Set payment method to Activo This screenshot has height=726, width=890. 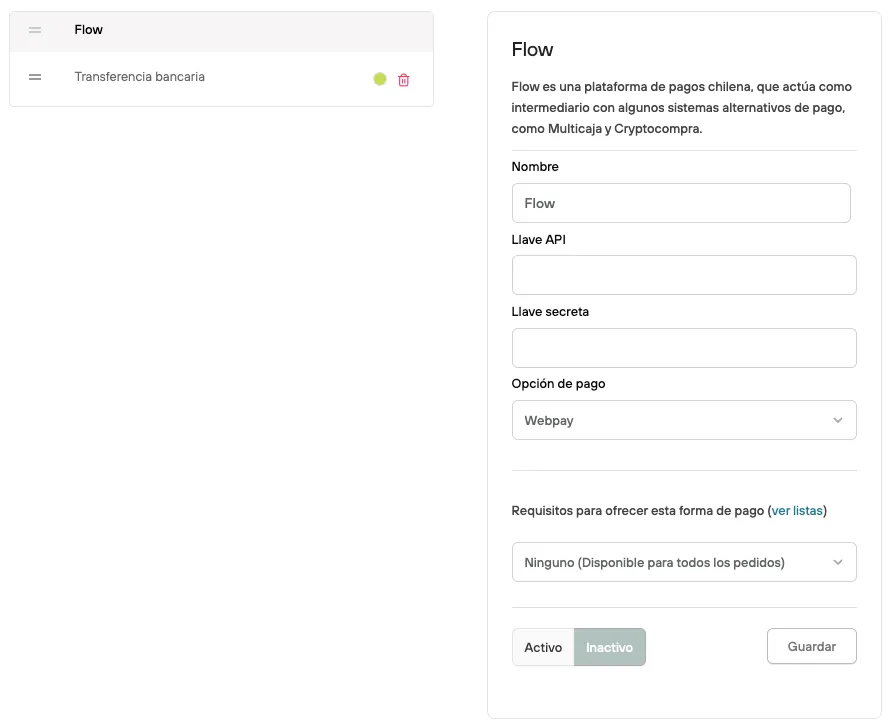click(x=543, y=647)
